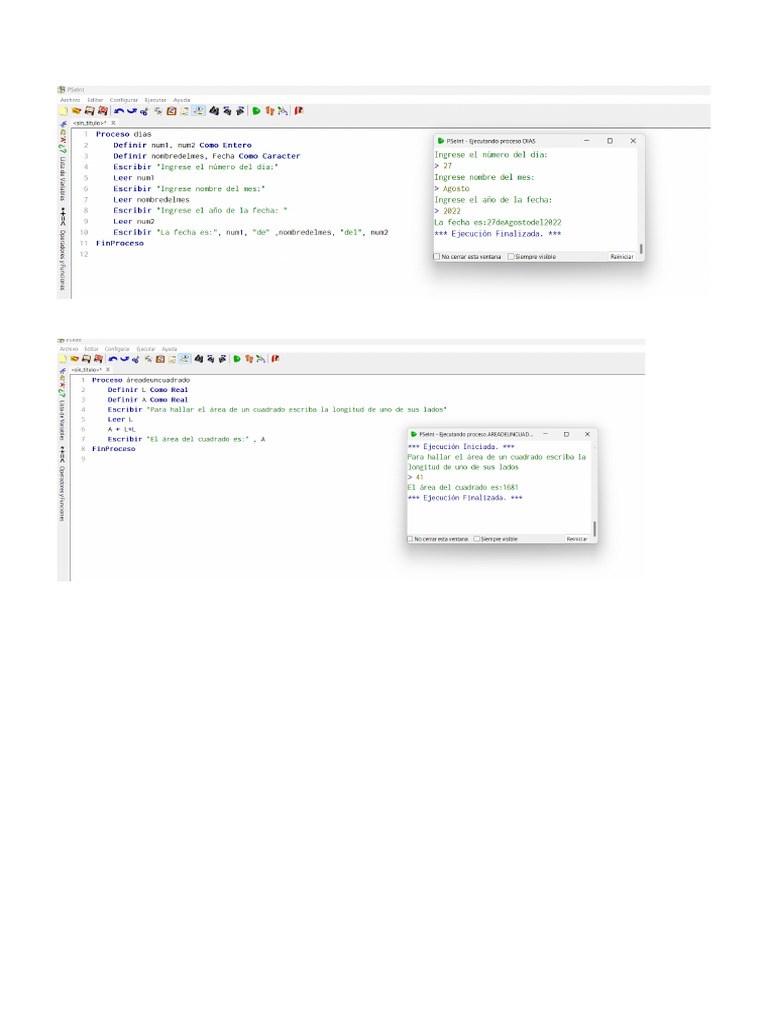Click the New file icon in the bottom PSeInt toolbar
768x1024 pixels.
[x=63, y=358]
